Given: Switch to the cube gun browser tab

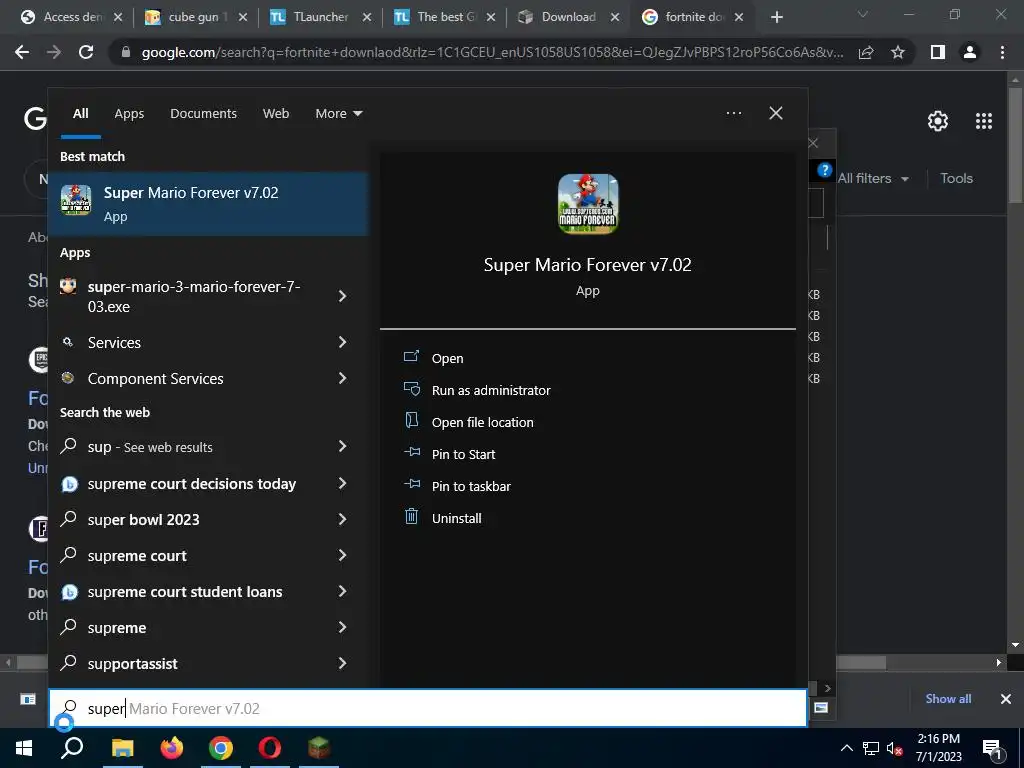Looking at the screenshot, I should pyautogui.click(x=197, y=17).
